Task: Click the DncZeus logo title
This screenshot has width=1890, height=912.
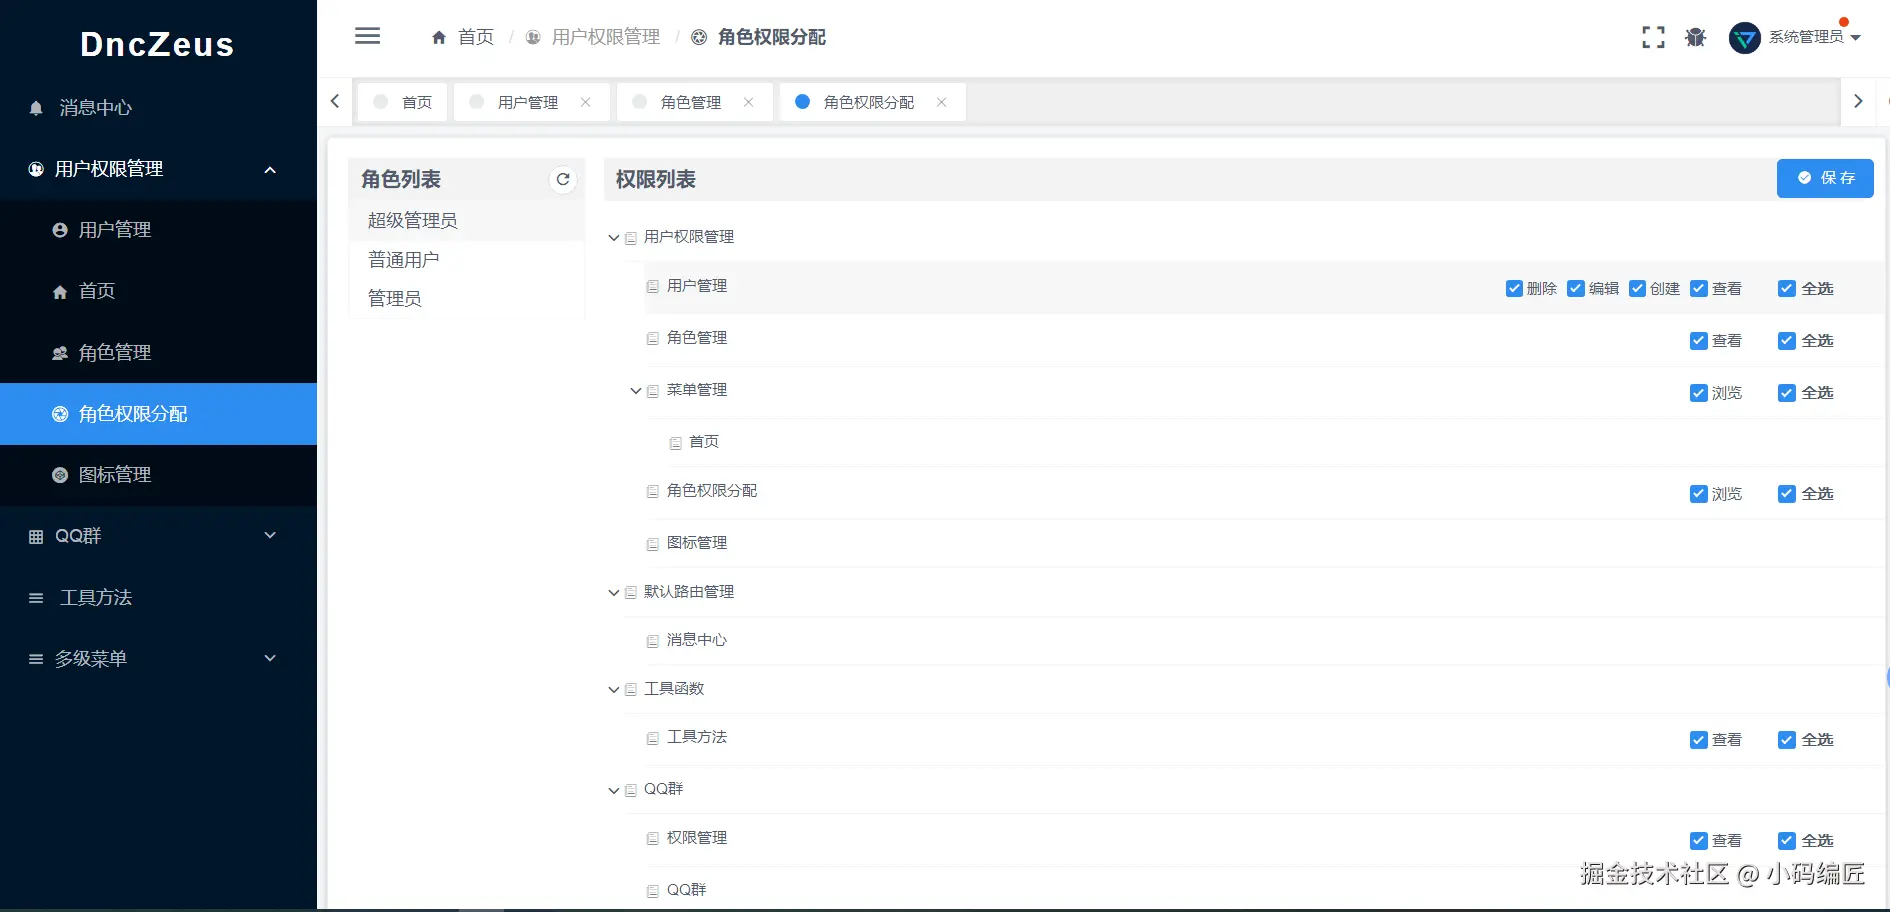Action: (x=157, y=44)
